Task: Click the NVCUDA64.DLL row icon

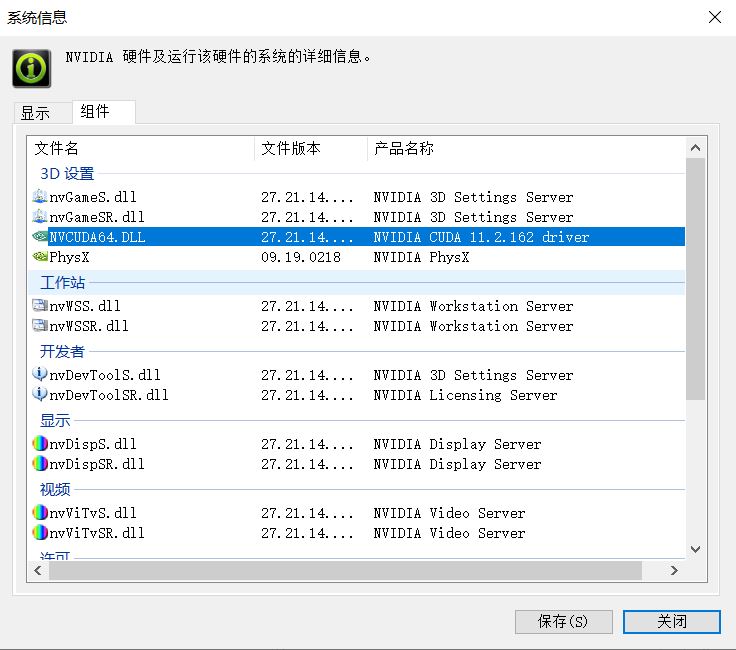Action: point(40,237)
